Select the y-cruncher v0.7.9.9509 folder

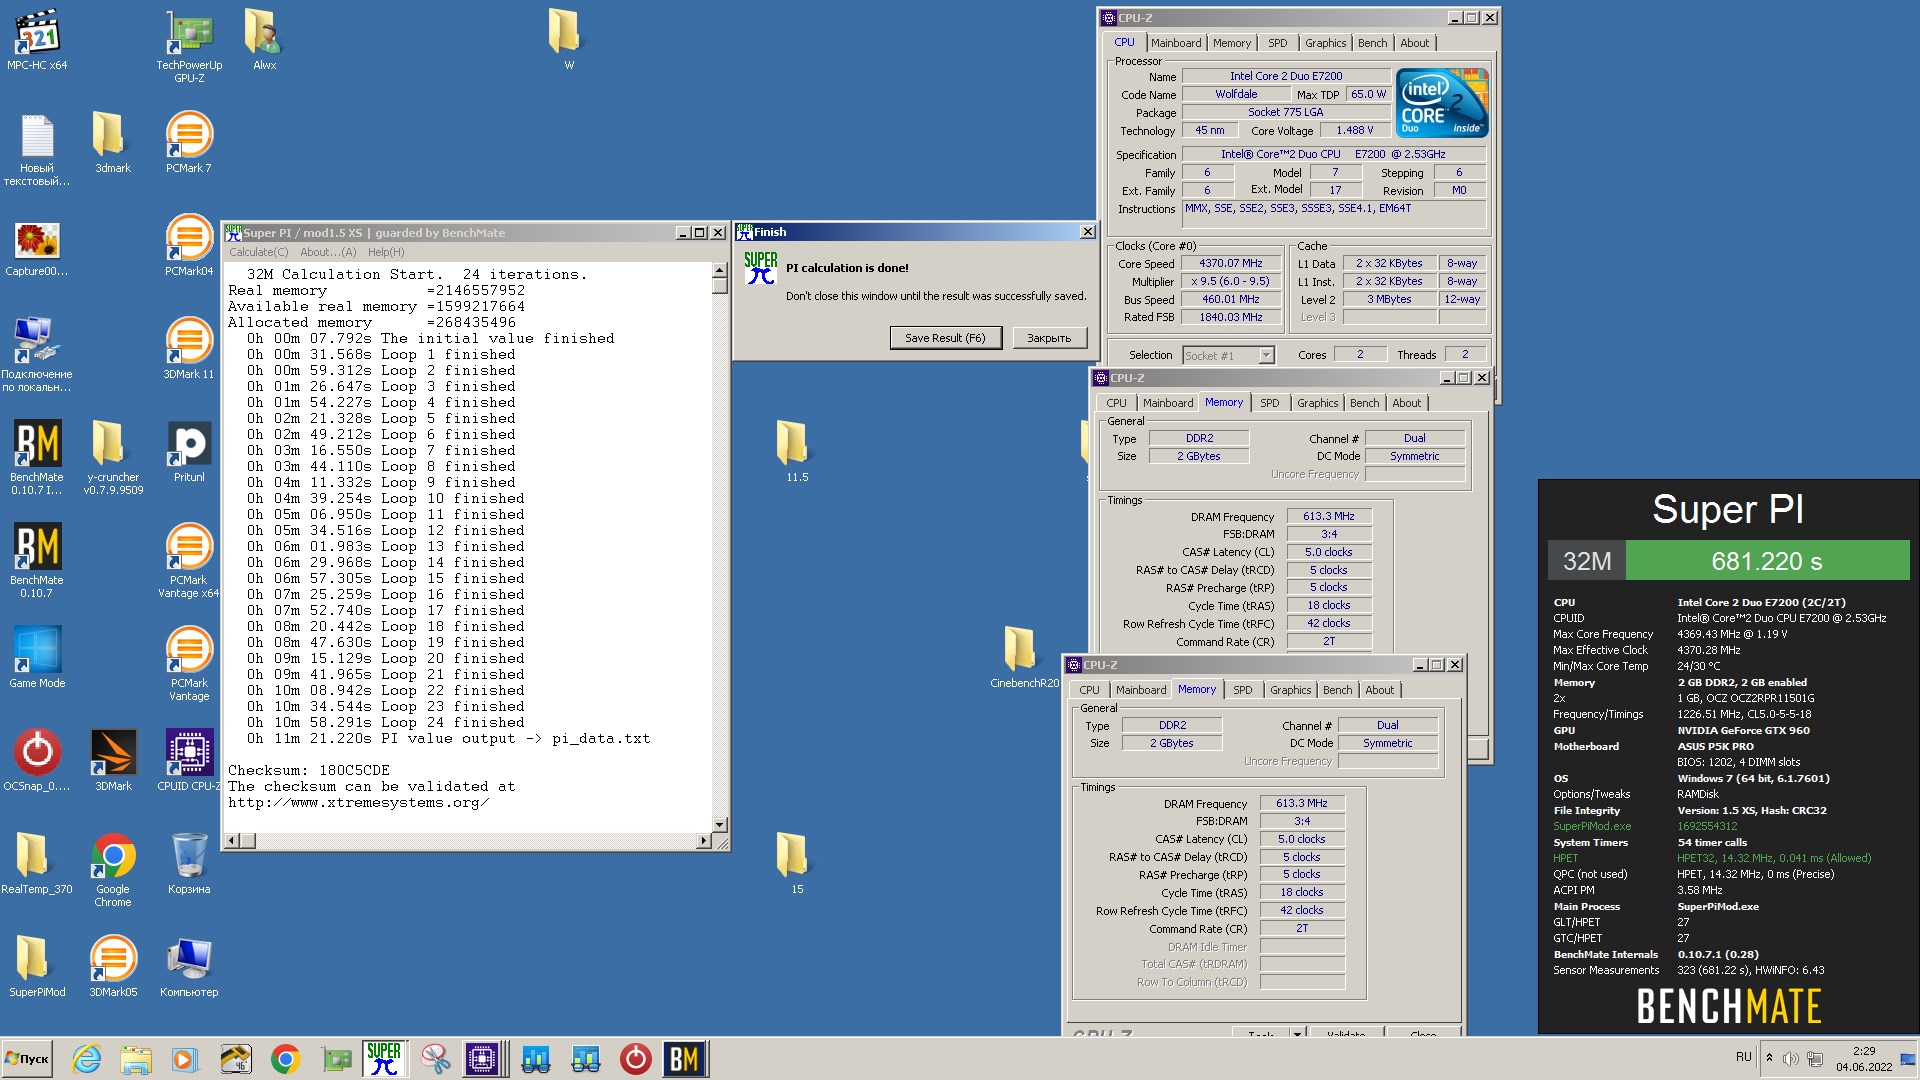point(113,457)
